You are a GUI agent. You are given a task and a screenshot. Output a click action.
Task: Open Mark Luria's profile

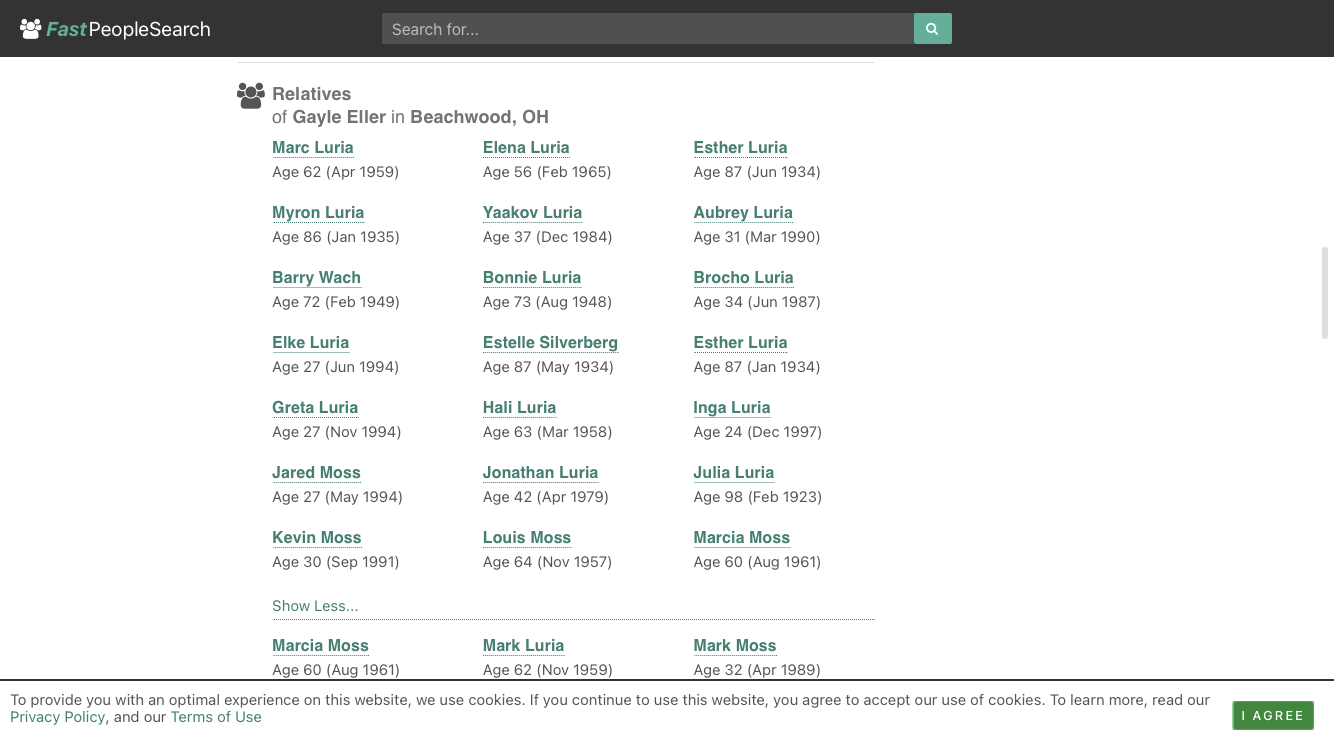coord(523,645)
